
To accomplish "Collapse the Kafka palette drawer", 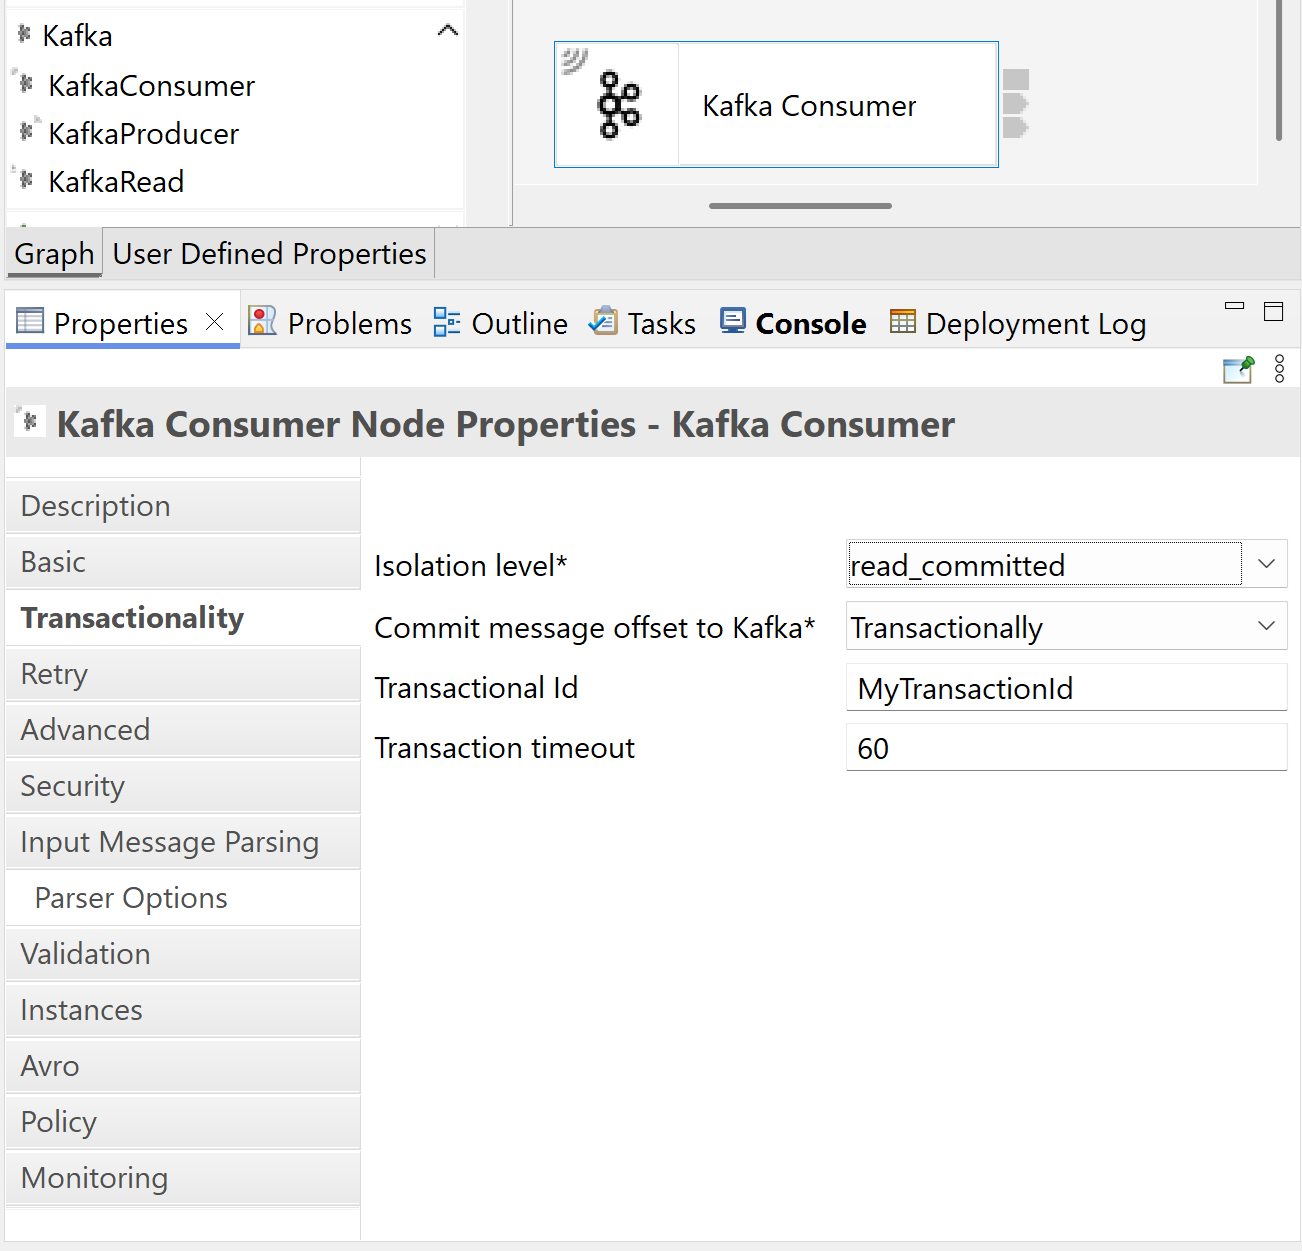I will [x=448, y=31].
